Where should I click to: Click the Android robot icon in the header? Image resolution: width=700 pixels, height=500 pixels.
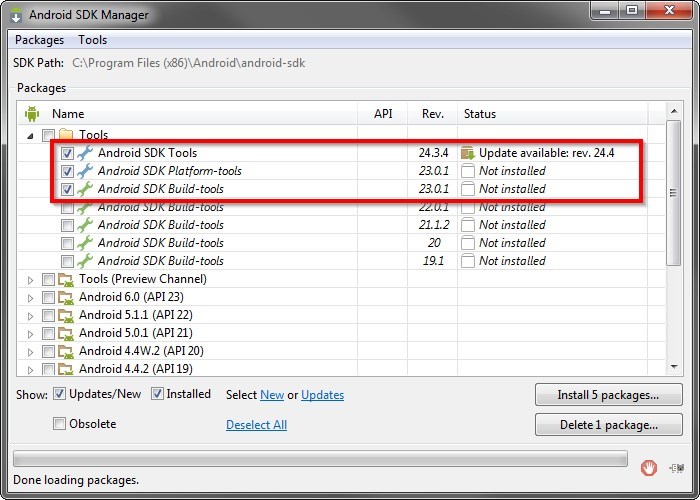(x=32, y=113)
